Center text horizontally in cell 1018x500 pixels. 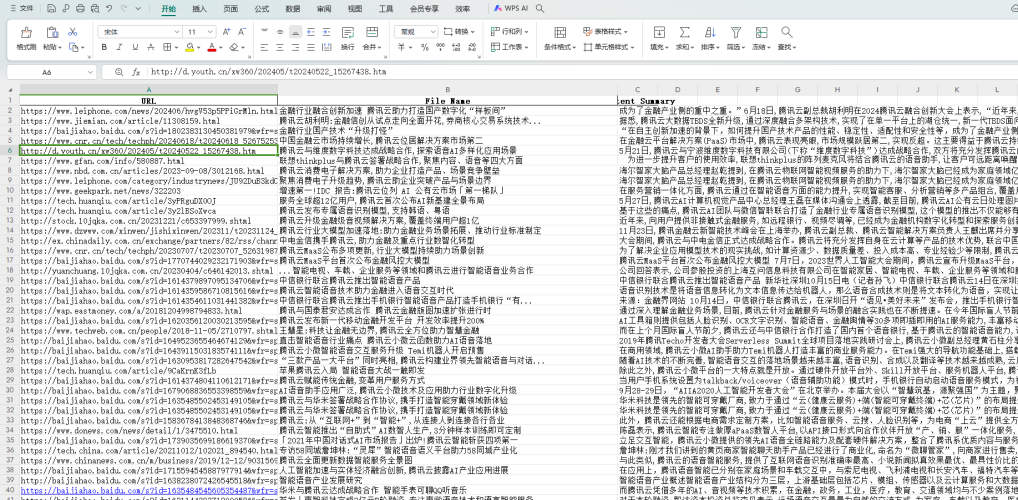click(280, 47)
